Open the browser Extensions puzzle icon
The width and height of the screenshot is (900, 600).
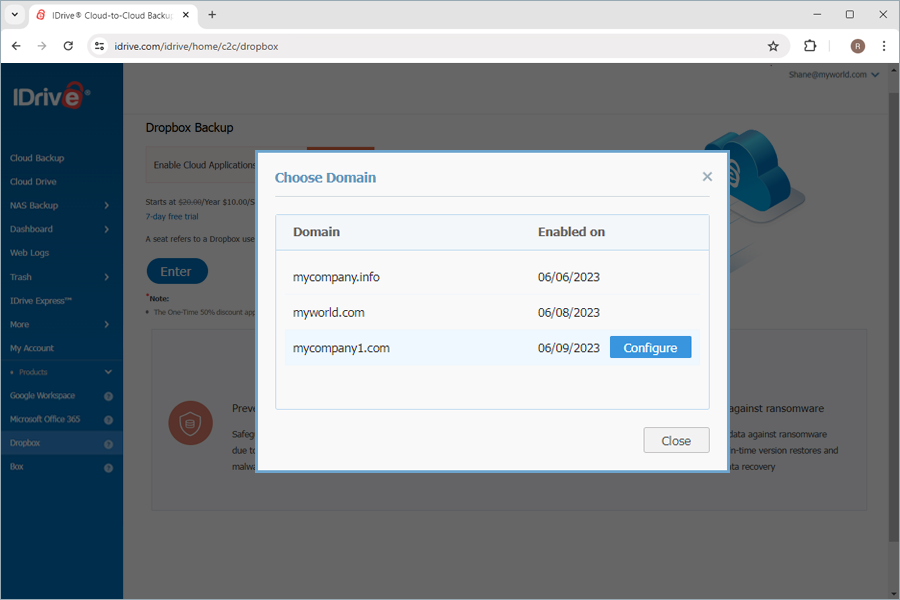point(810,46)
